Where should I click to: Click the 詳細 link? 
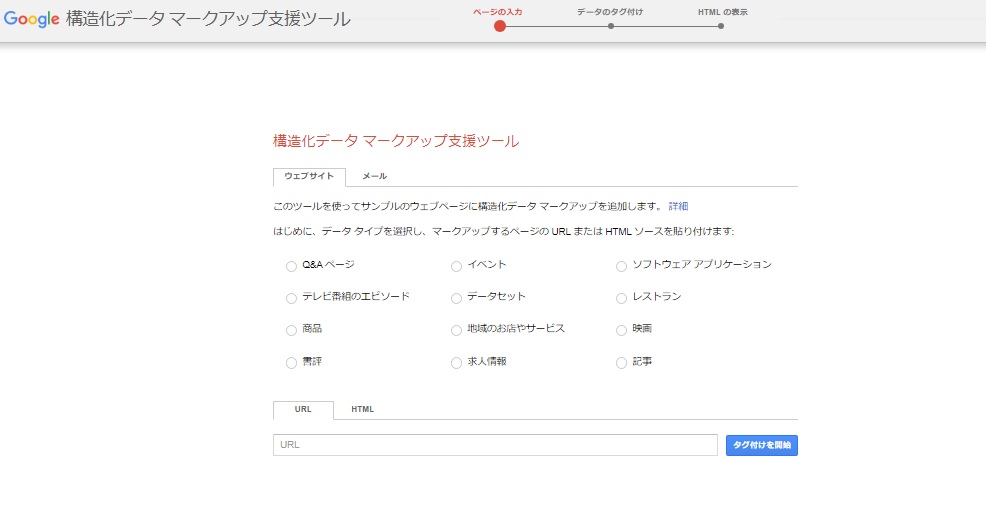[x=679, y=206]
